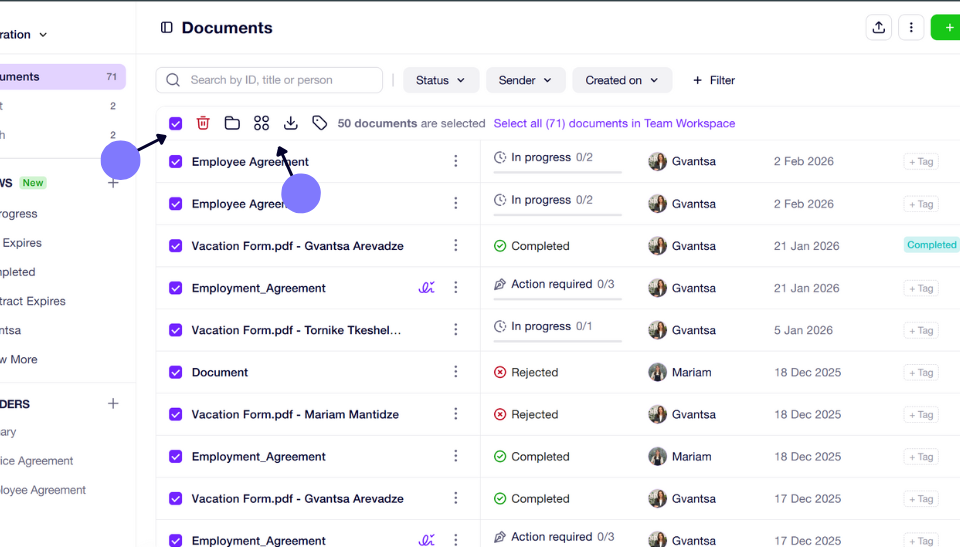Click Mariam avatar in Document row
Viewport: 960px width, 547px height.
pyautogui.click(x=658, y=372)
